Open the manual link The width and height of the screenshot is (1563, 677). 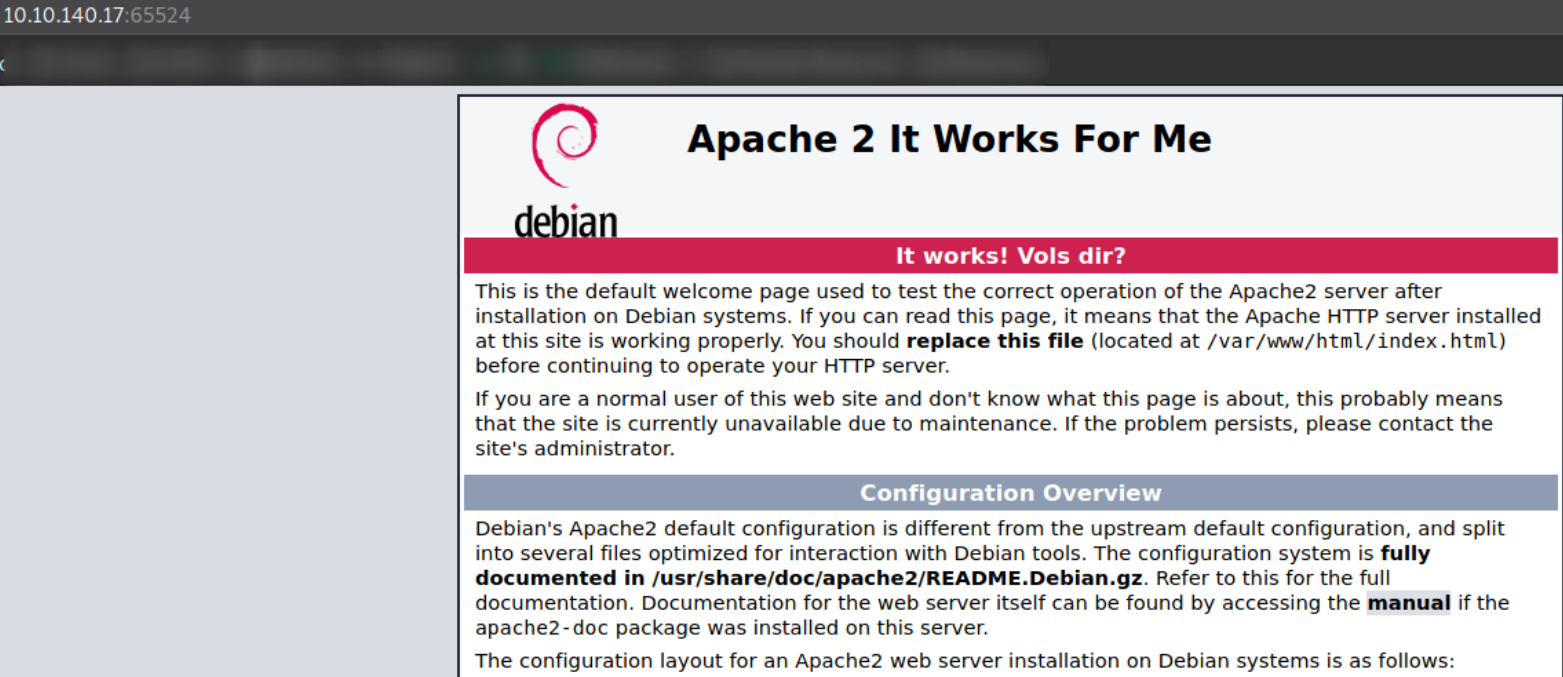1408,603
